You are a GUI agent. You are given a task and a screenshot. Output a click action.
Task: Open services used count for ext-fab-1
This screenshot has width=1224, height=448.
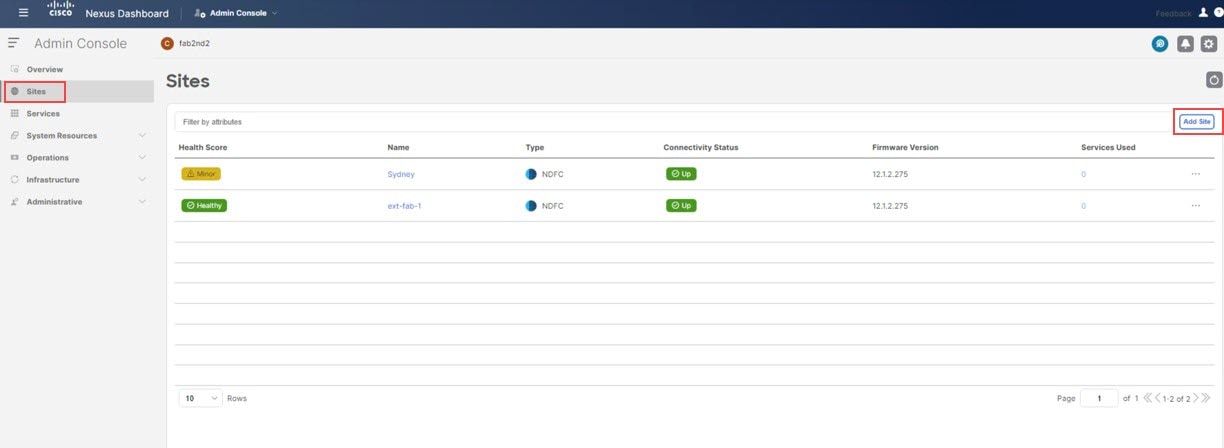pos(1083,206)
